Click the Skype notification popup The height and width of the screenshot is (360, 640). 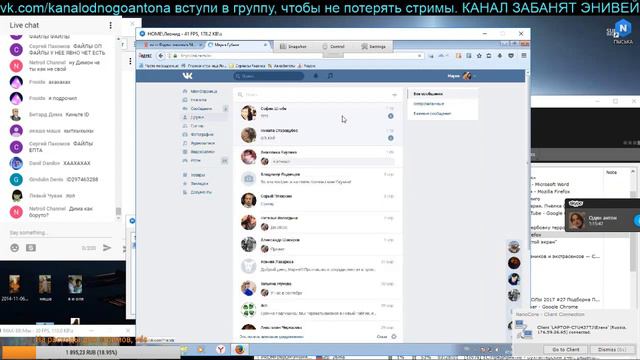[x=602, y=216]
